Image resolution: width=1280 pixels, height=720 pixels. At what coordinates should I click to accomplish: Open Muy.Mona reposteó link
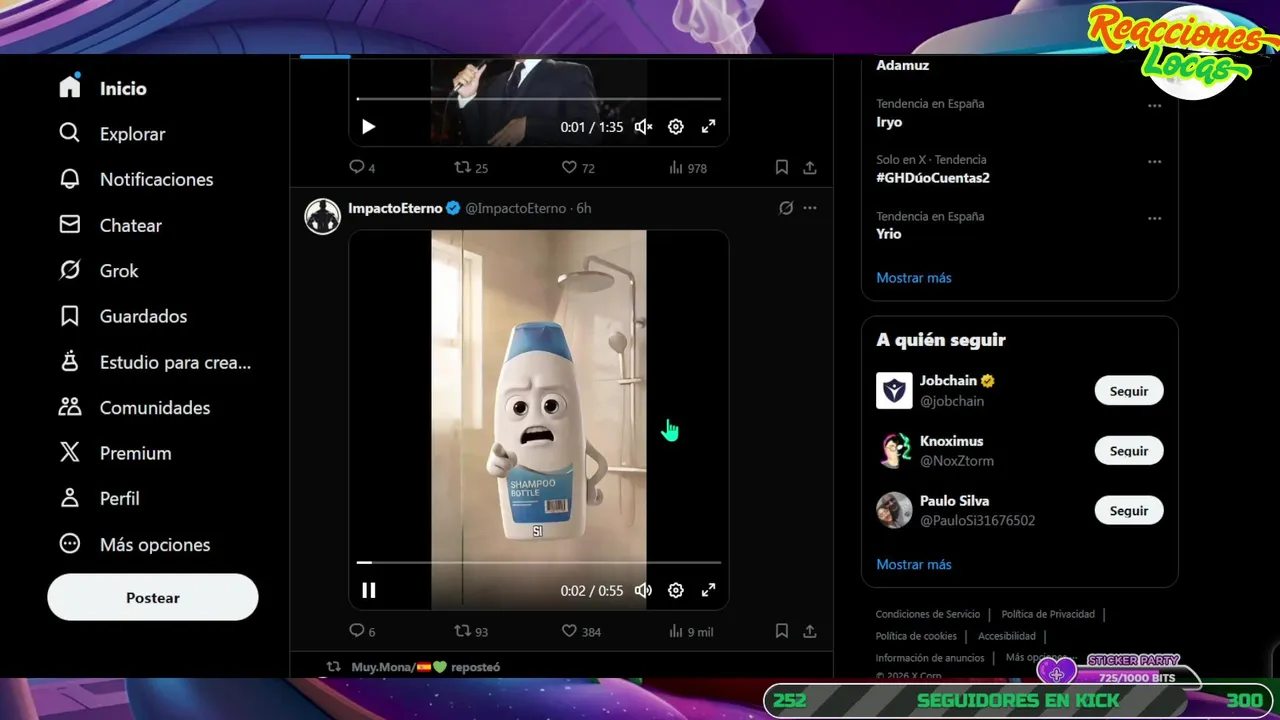[426, 667]
